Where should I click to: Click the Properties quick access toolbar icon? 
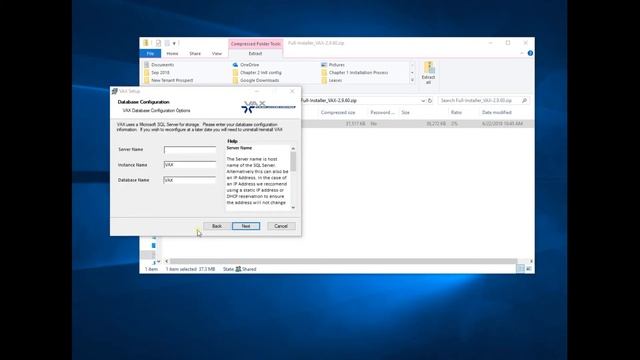[158, 43]
